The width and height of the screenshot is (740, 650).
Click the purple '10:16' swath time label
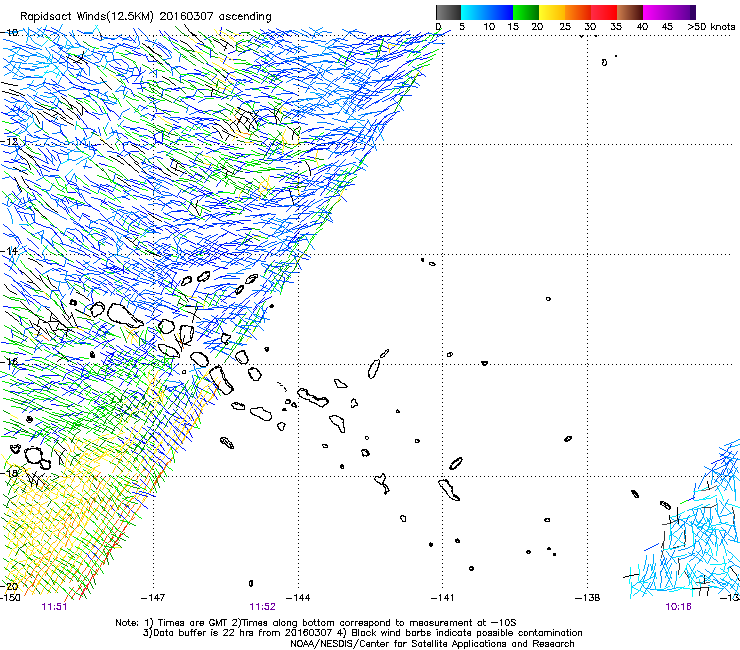click(x=678, y=607)
